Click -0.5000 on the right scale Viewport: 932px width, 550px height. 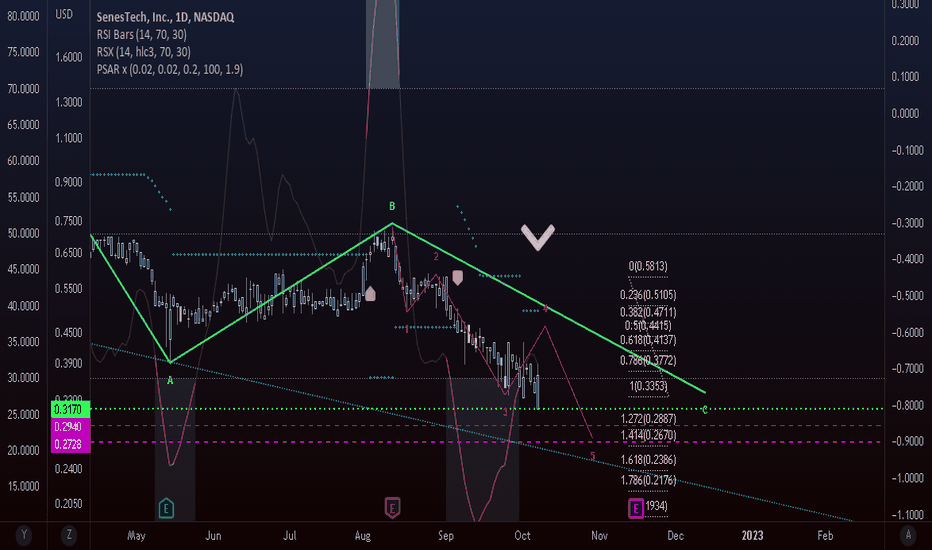[907, 296]
